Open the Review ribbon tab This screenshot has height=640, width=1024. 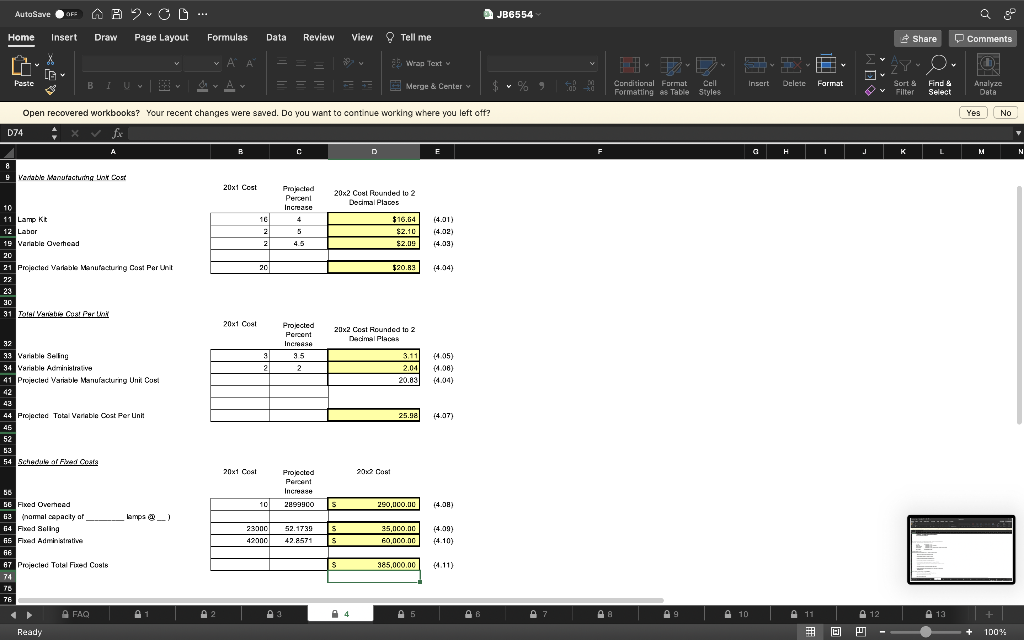coord(318,37)
